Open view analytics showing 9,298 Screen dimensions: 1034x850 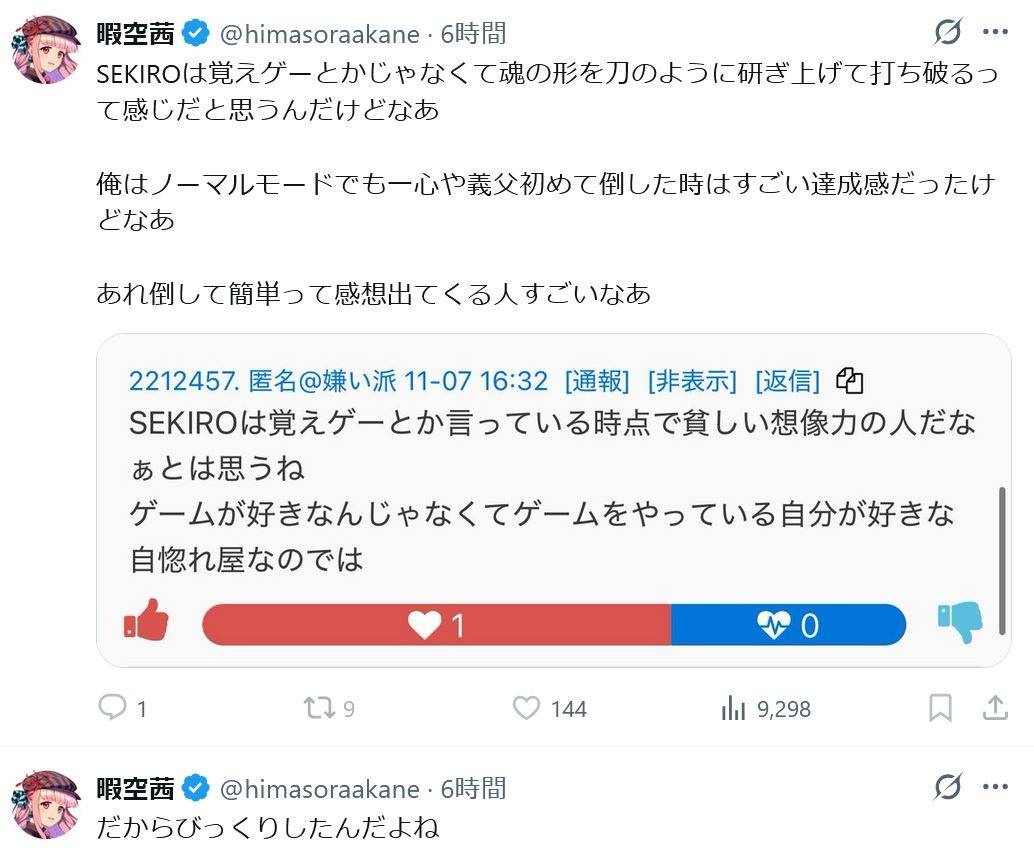click(734, 708)
